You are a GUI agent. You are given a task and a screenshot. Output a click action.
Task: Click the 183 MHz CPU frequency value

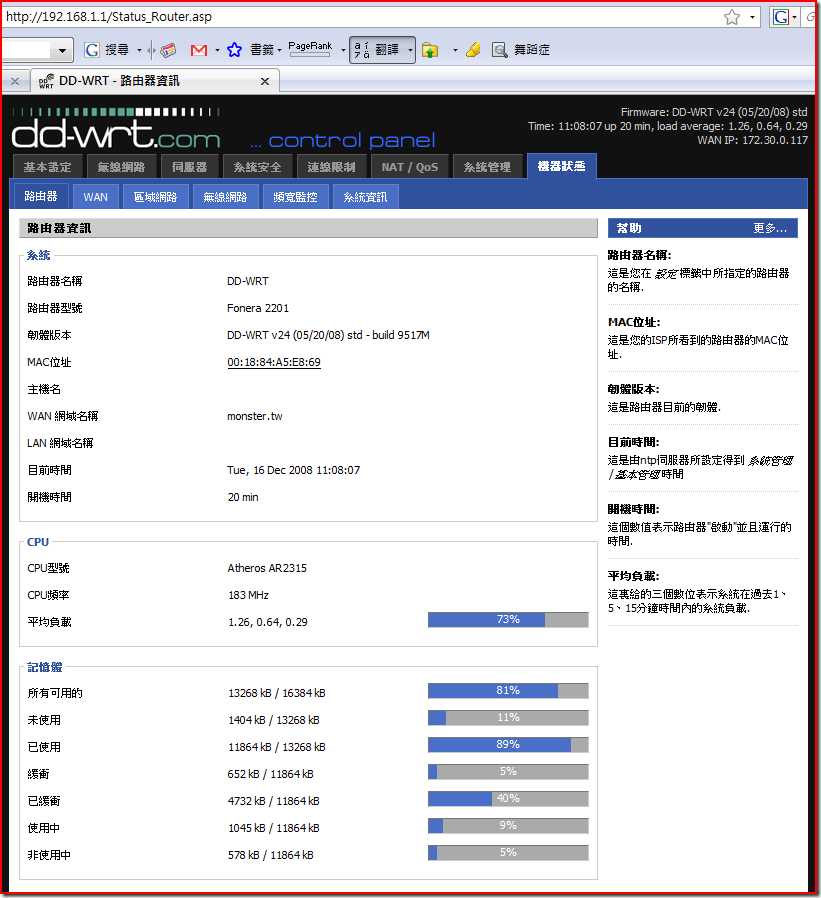(248, 595)
